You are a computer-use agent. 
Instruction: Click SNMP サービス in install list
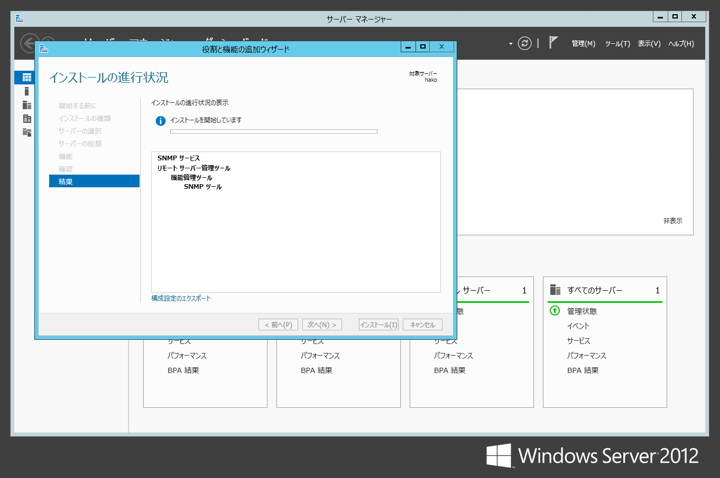click(179, 158)
